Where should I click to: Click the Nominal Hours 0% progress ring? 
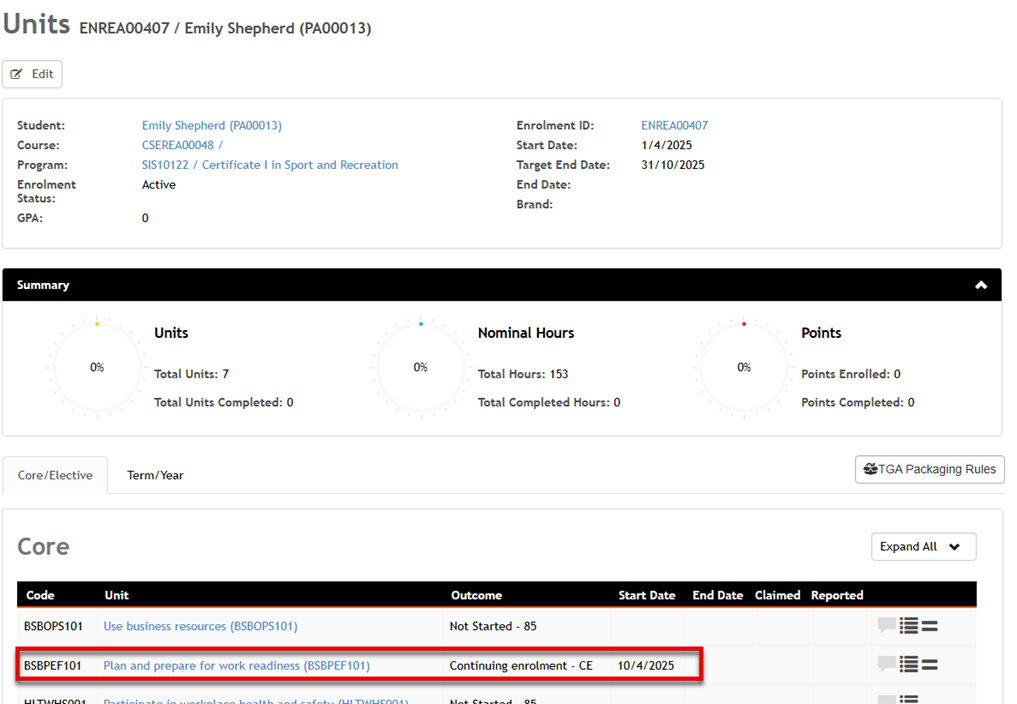(421, 367)
